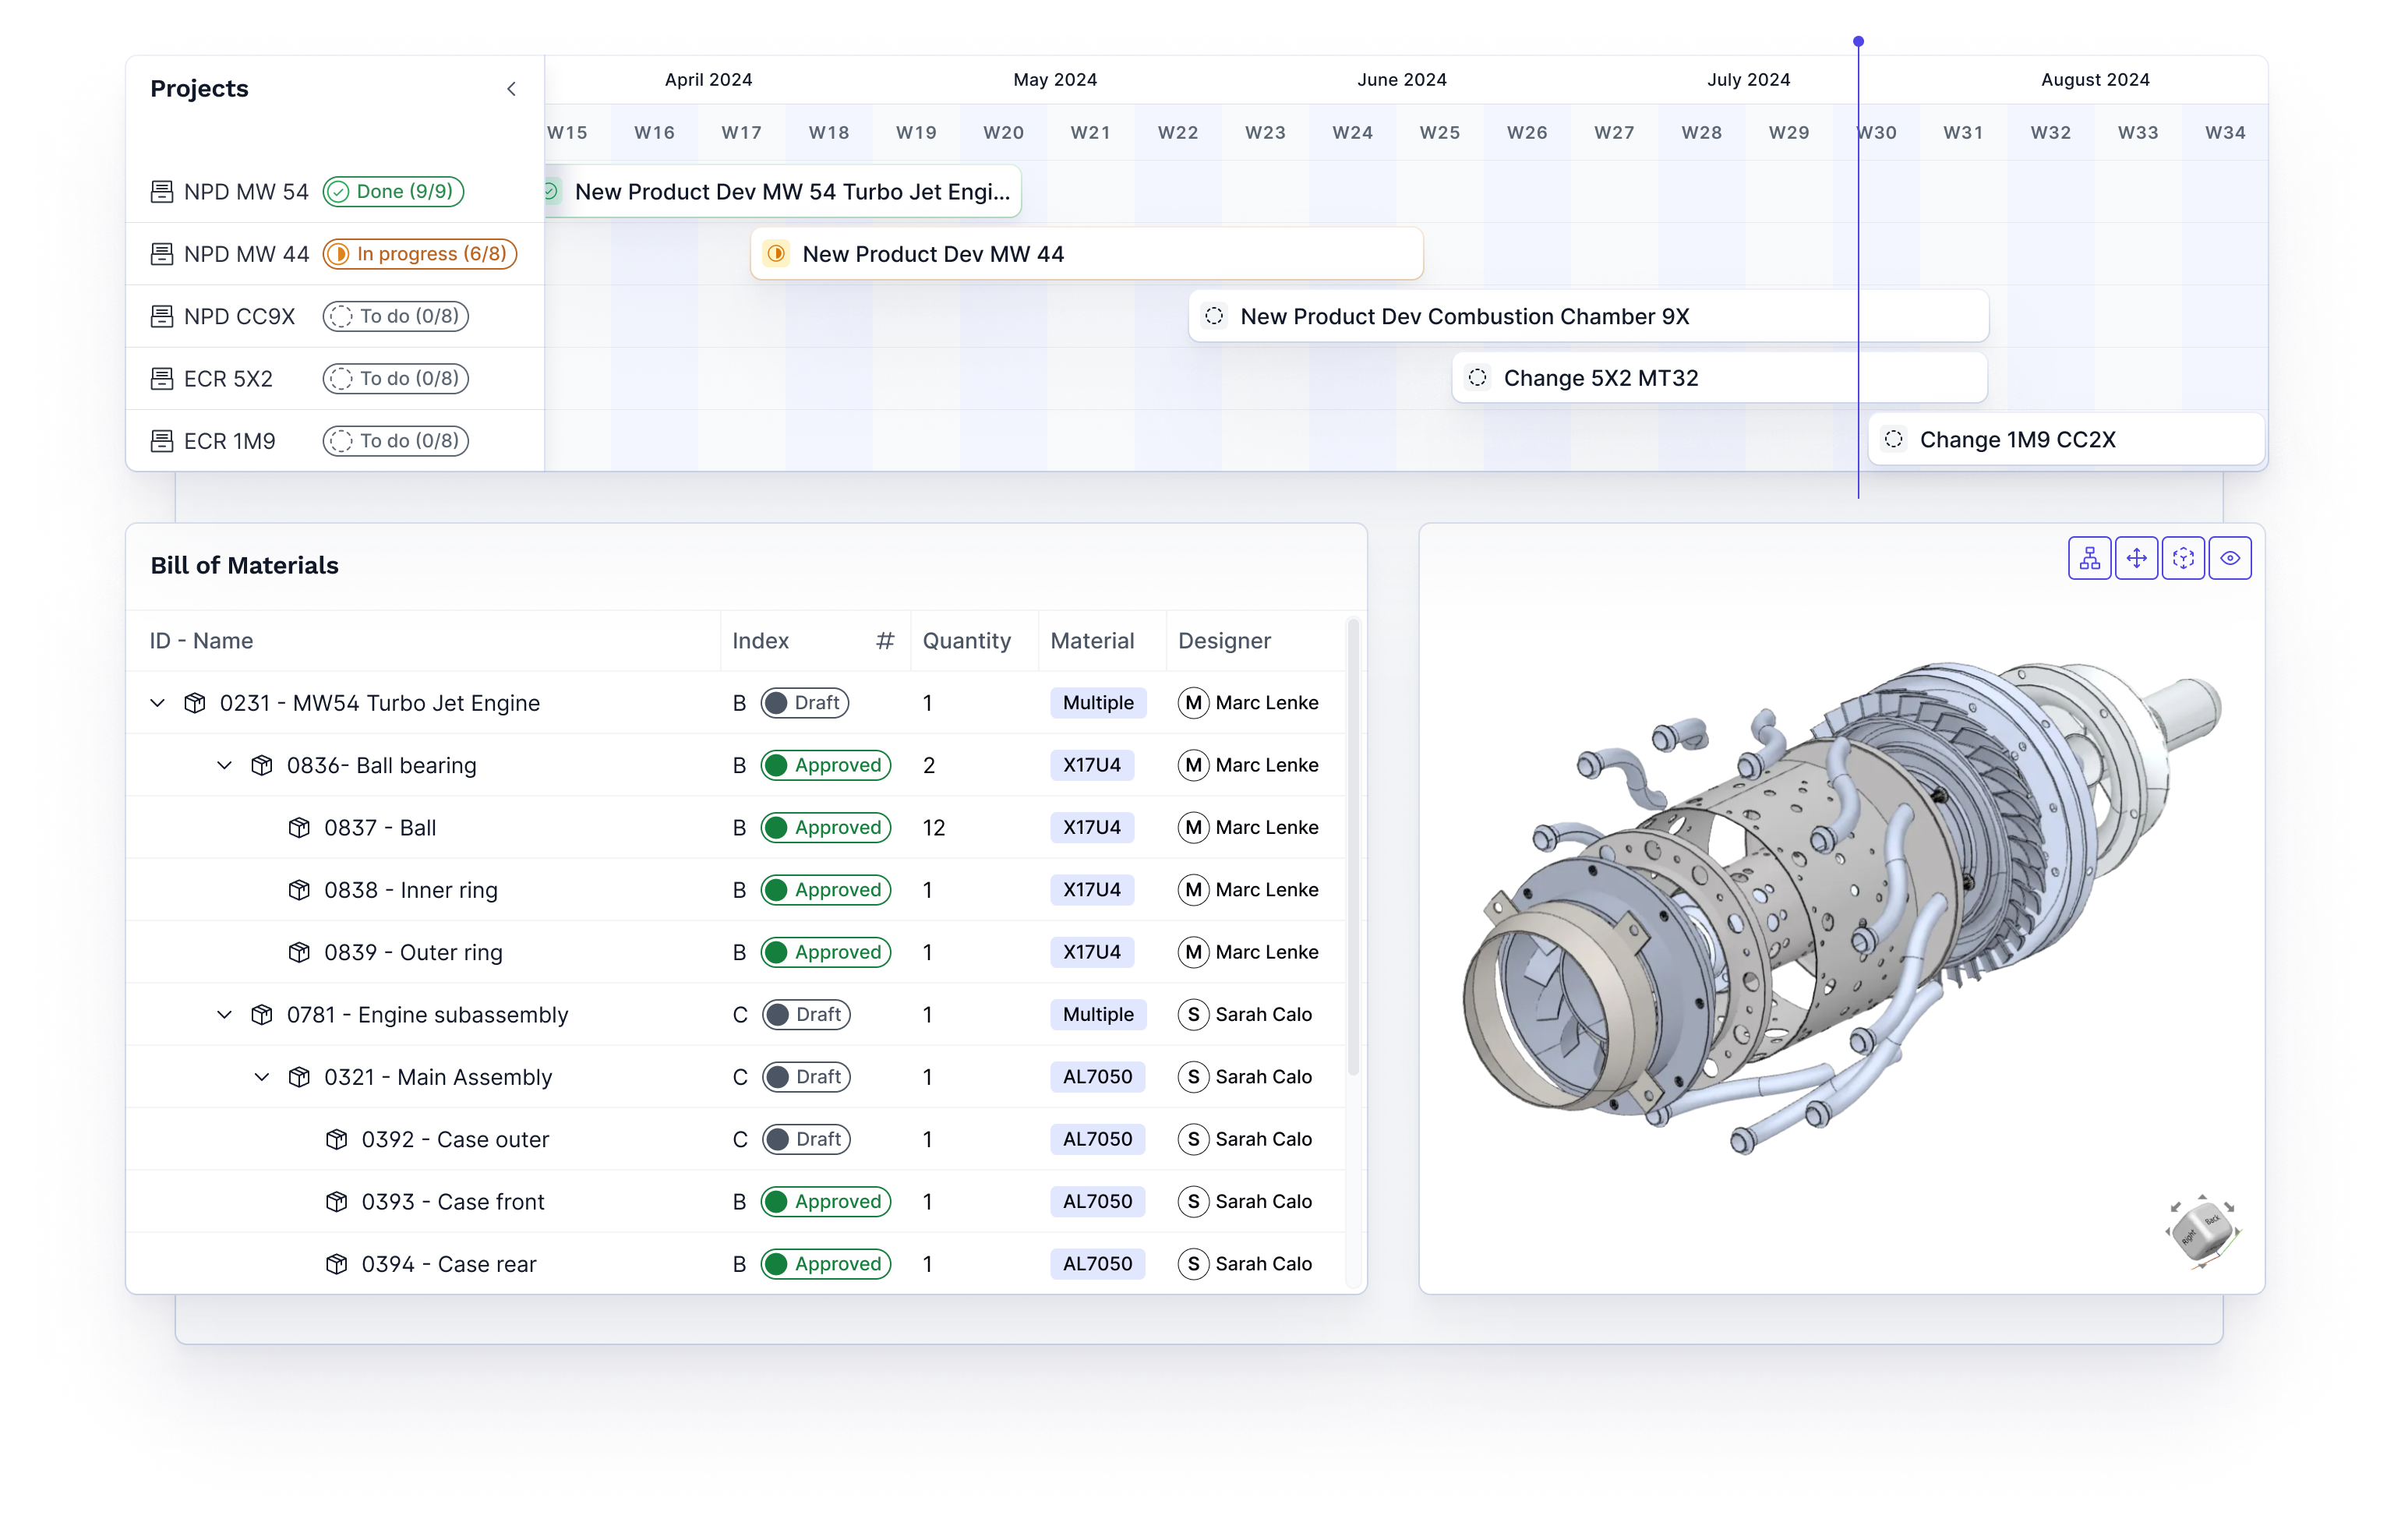
Task: Click the current-date marker on timeline at W30
Action: [x=1858, y=43]
